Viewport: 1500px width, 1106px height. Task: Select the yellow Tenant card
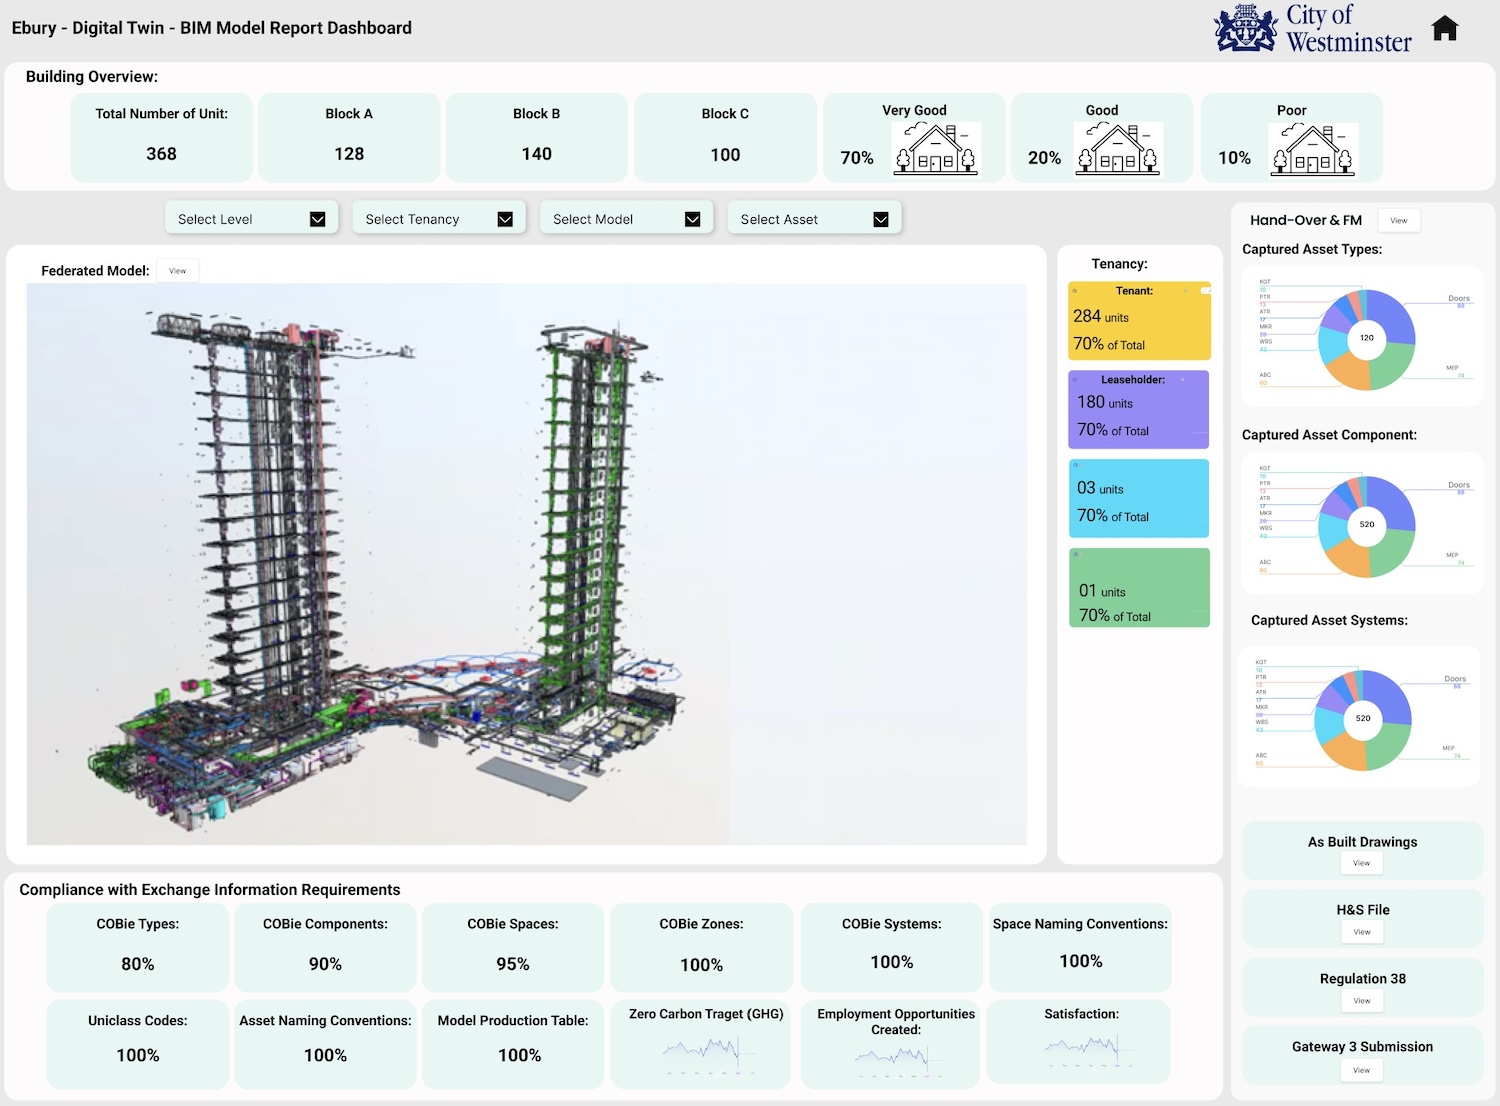coord(1139,318)
